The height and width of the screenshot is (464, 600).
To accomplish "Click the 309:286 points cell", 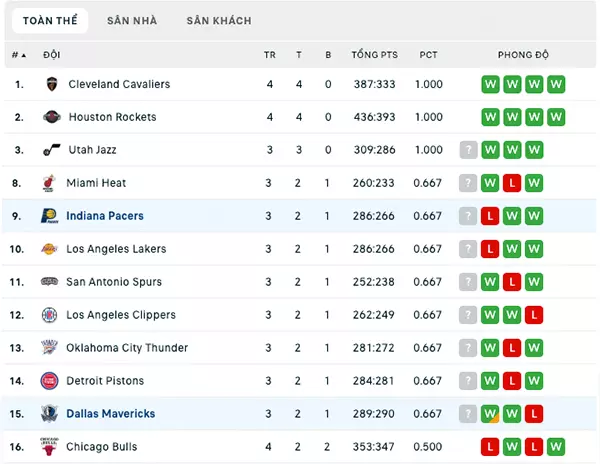I will [375, 150].
